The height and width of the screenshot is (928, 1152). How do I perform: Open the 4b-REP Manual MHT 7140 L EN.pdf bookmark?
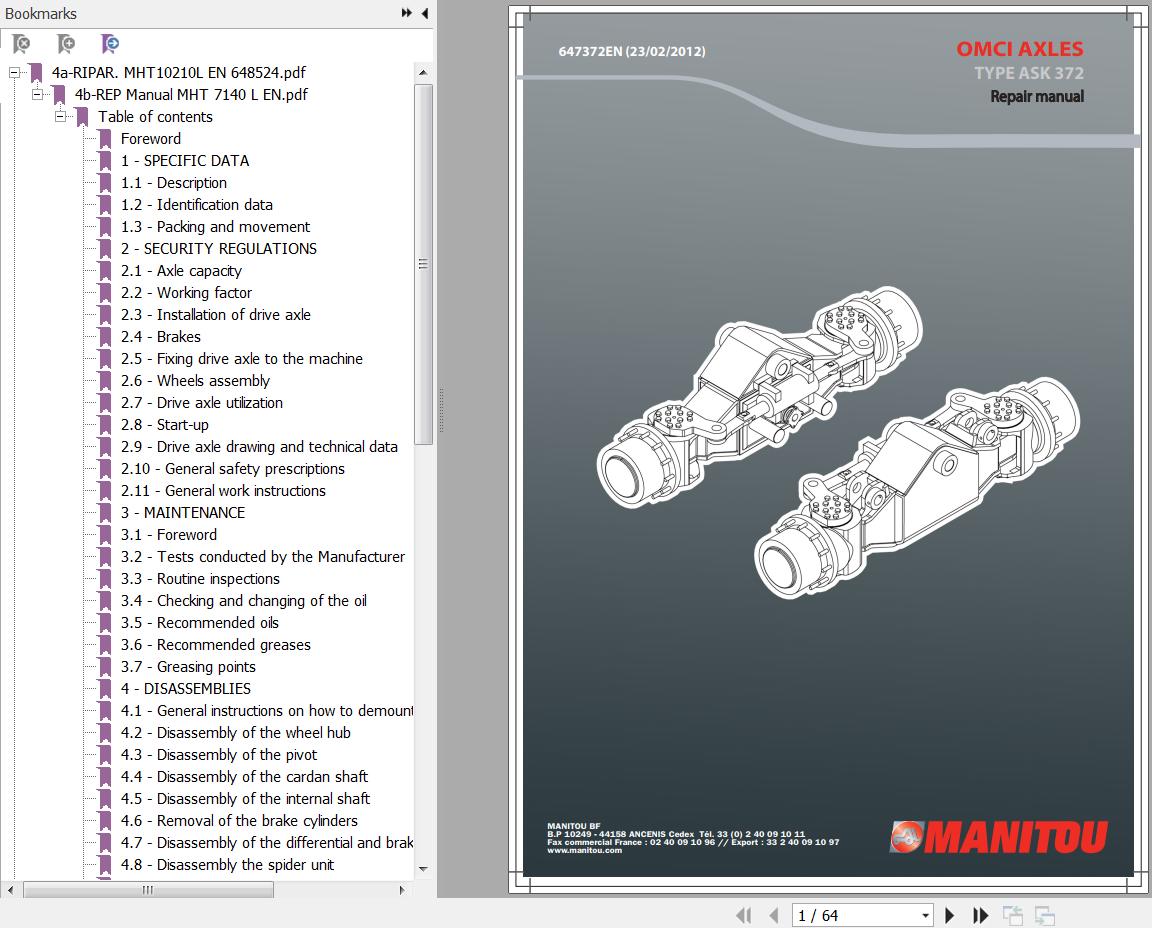191,95
